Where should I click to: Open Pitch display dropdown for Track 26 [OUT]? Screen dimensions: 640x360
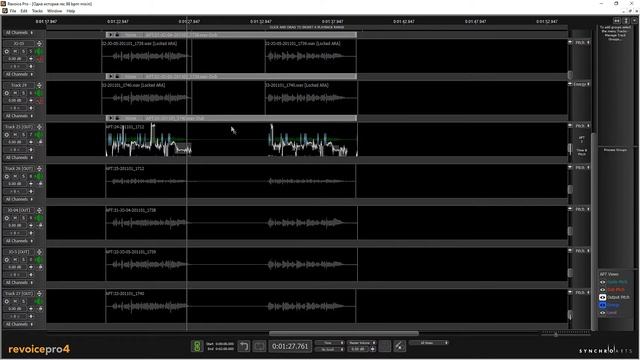582,167
